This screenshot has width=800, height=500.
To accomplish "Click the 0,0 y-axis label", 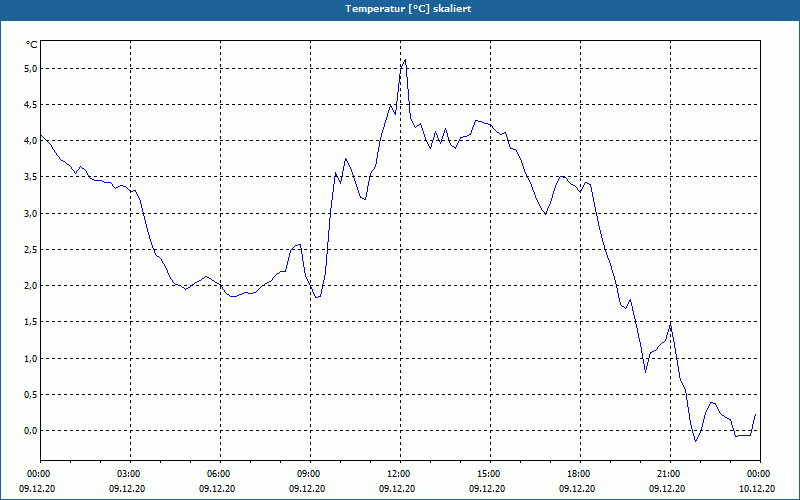I will click(32, 431).
